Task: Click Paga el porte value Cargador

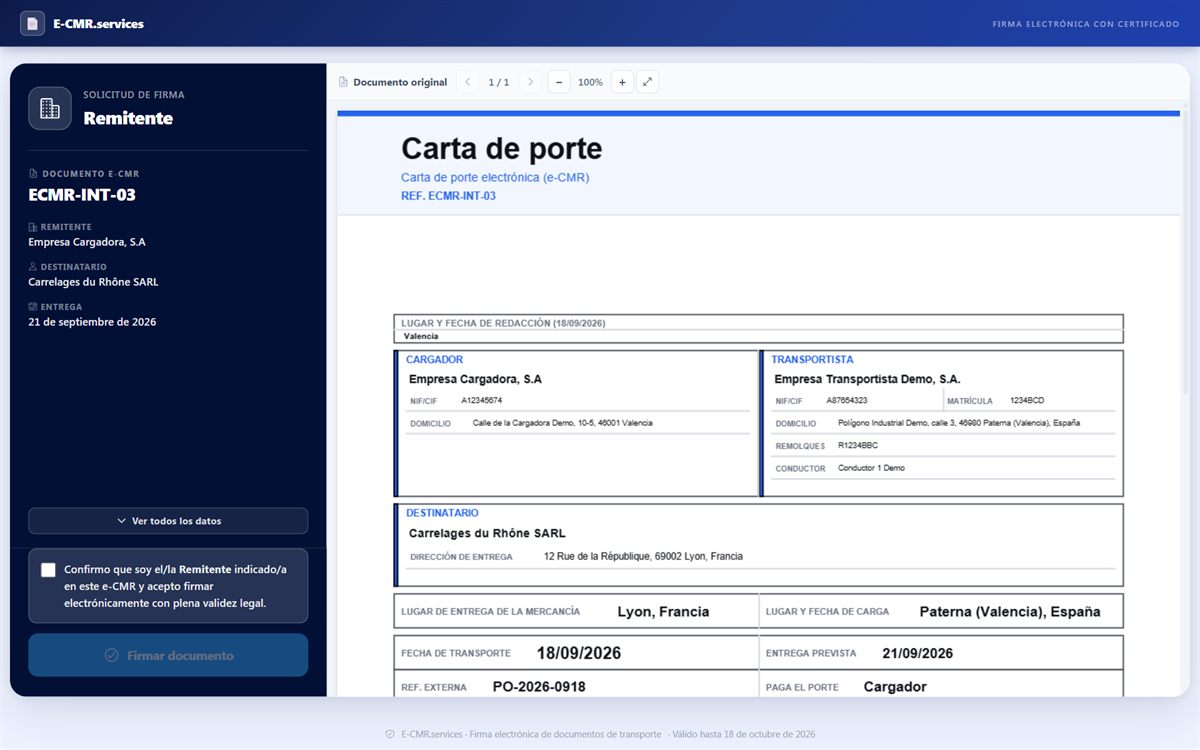Action: tap(895, 687)
